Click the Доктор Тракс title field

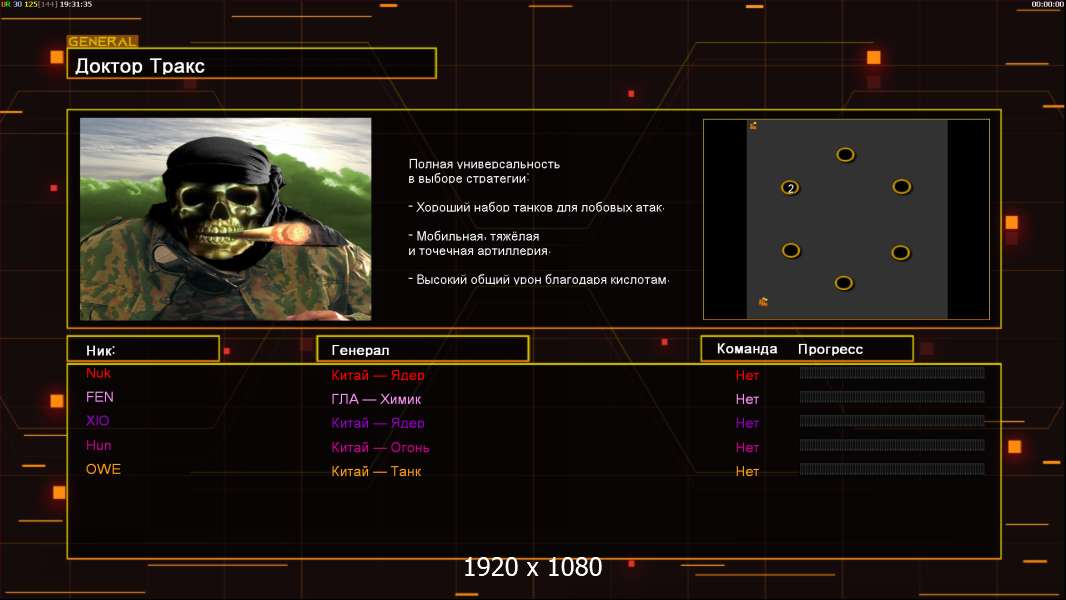click(x=251, y=65)
